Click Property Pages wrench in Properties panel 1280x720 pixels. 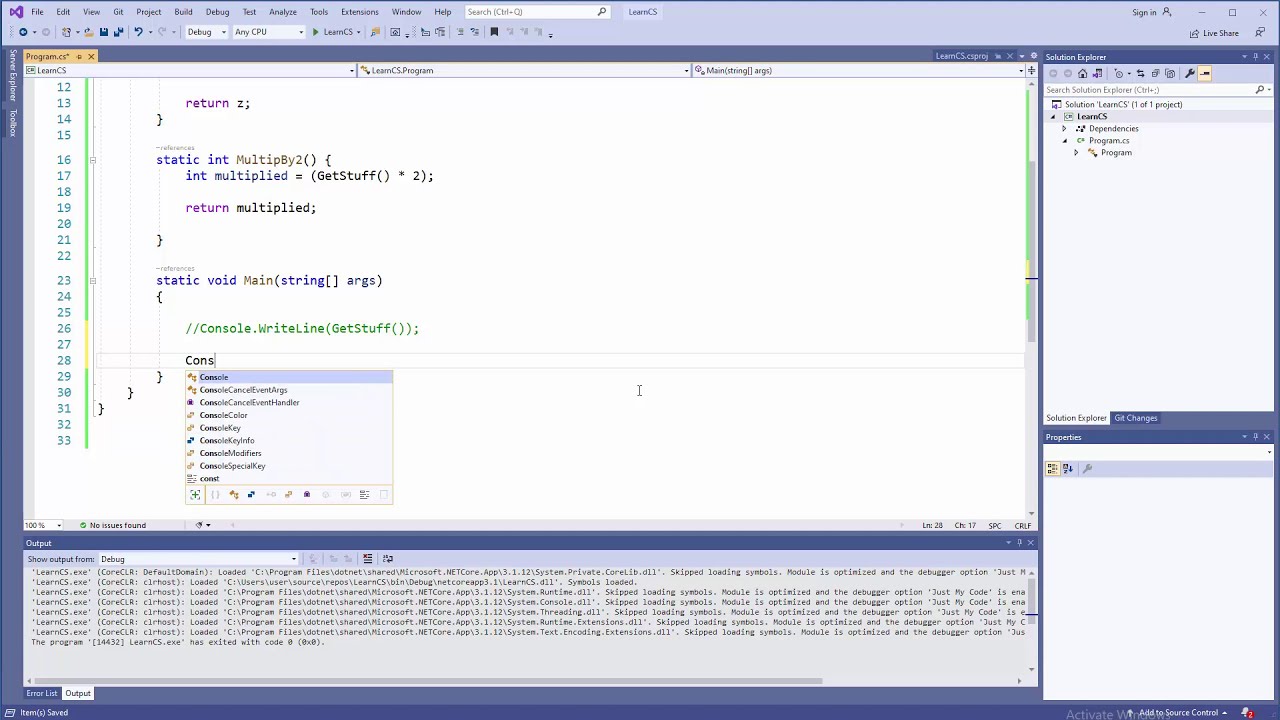[1087, 468]
